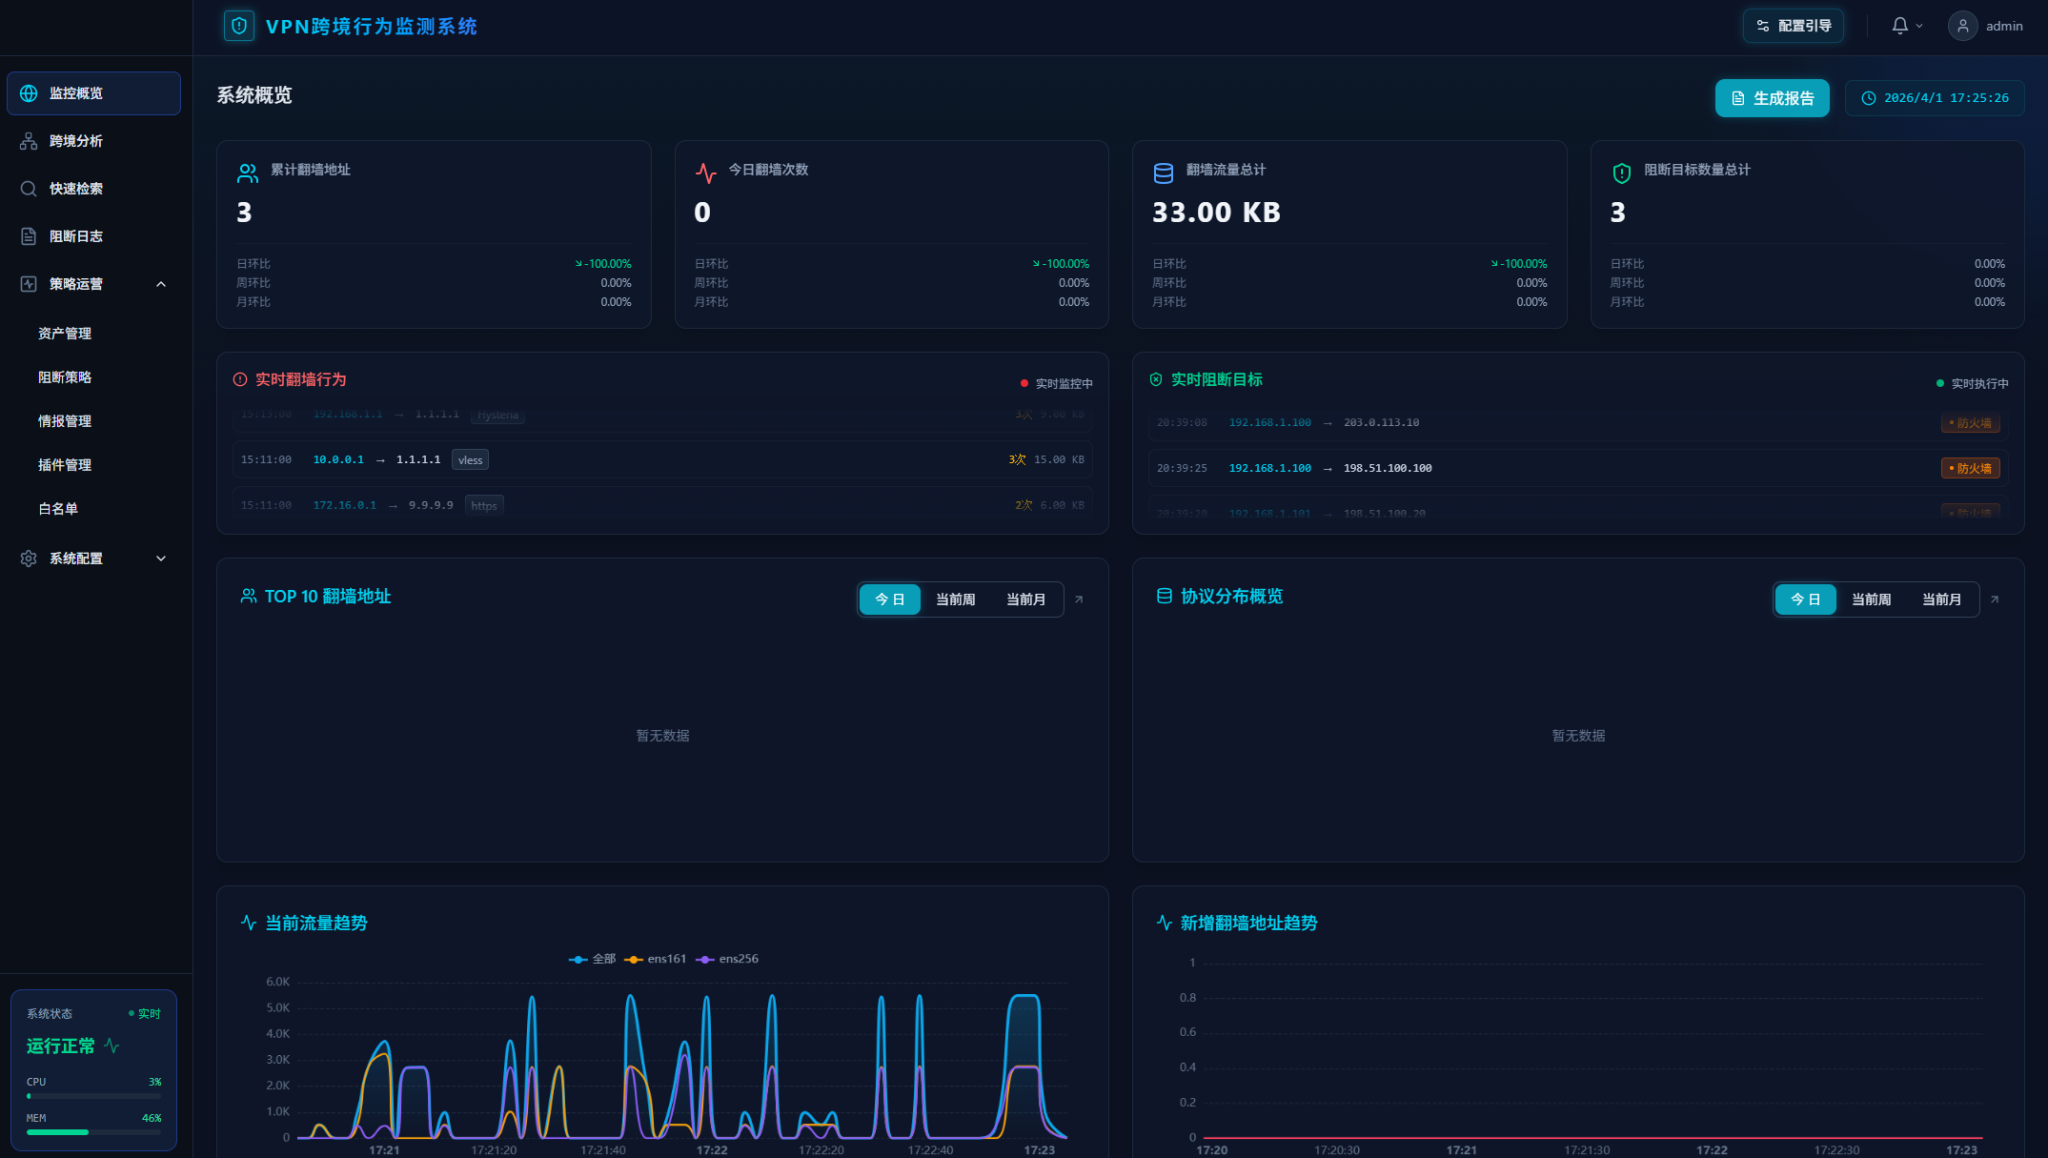Open 资产管理 submenu item
The height and width of the screenshot is (1158, 2048).
[65, 334]
